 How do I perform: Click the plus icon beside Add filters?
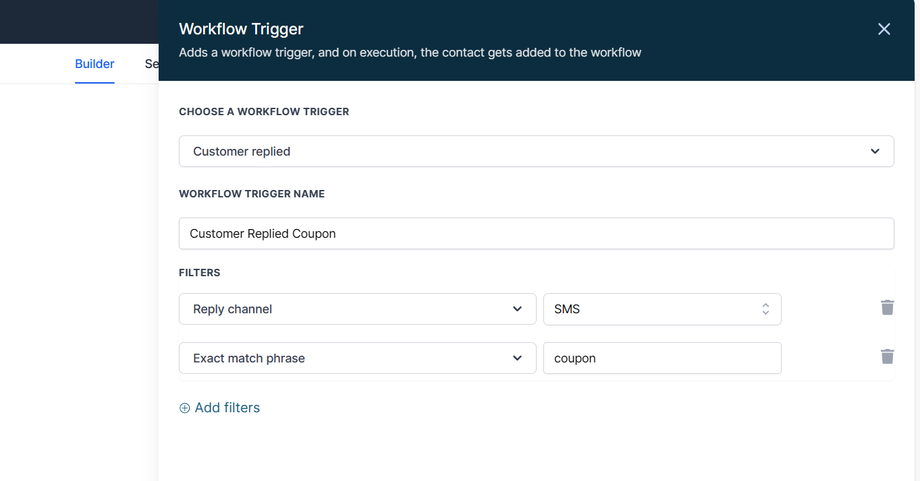185,408
